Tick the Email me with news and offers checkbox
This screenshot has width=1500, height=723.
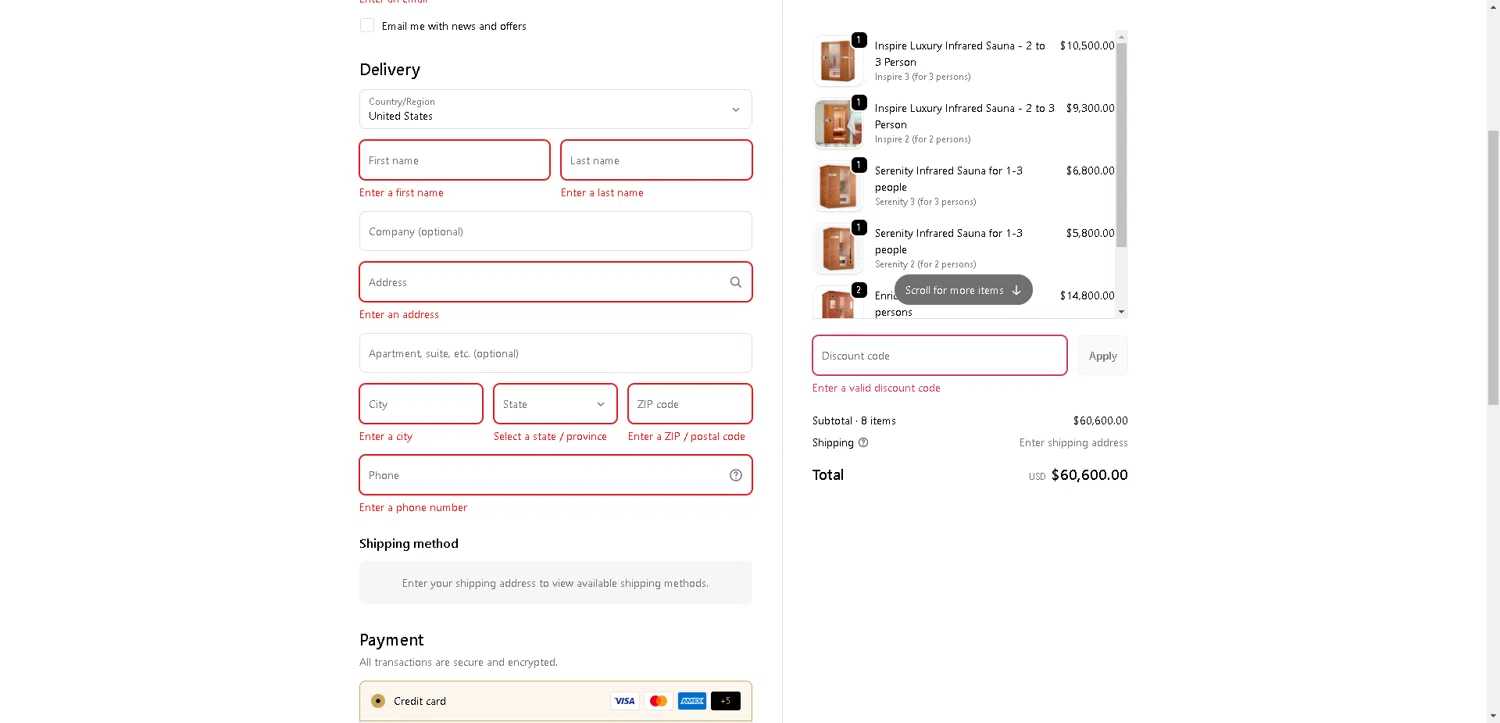pyautogui.click(x=367, y=25)
